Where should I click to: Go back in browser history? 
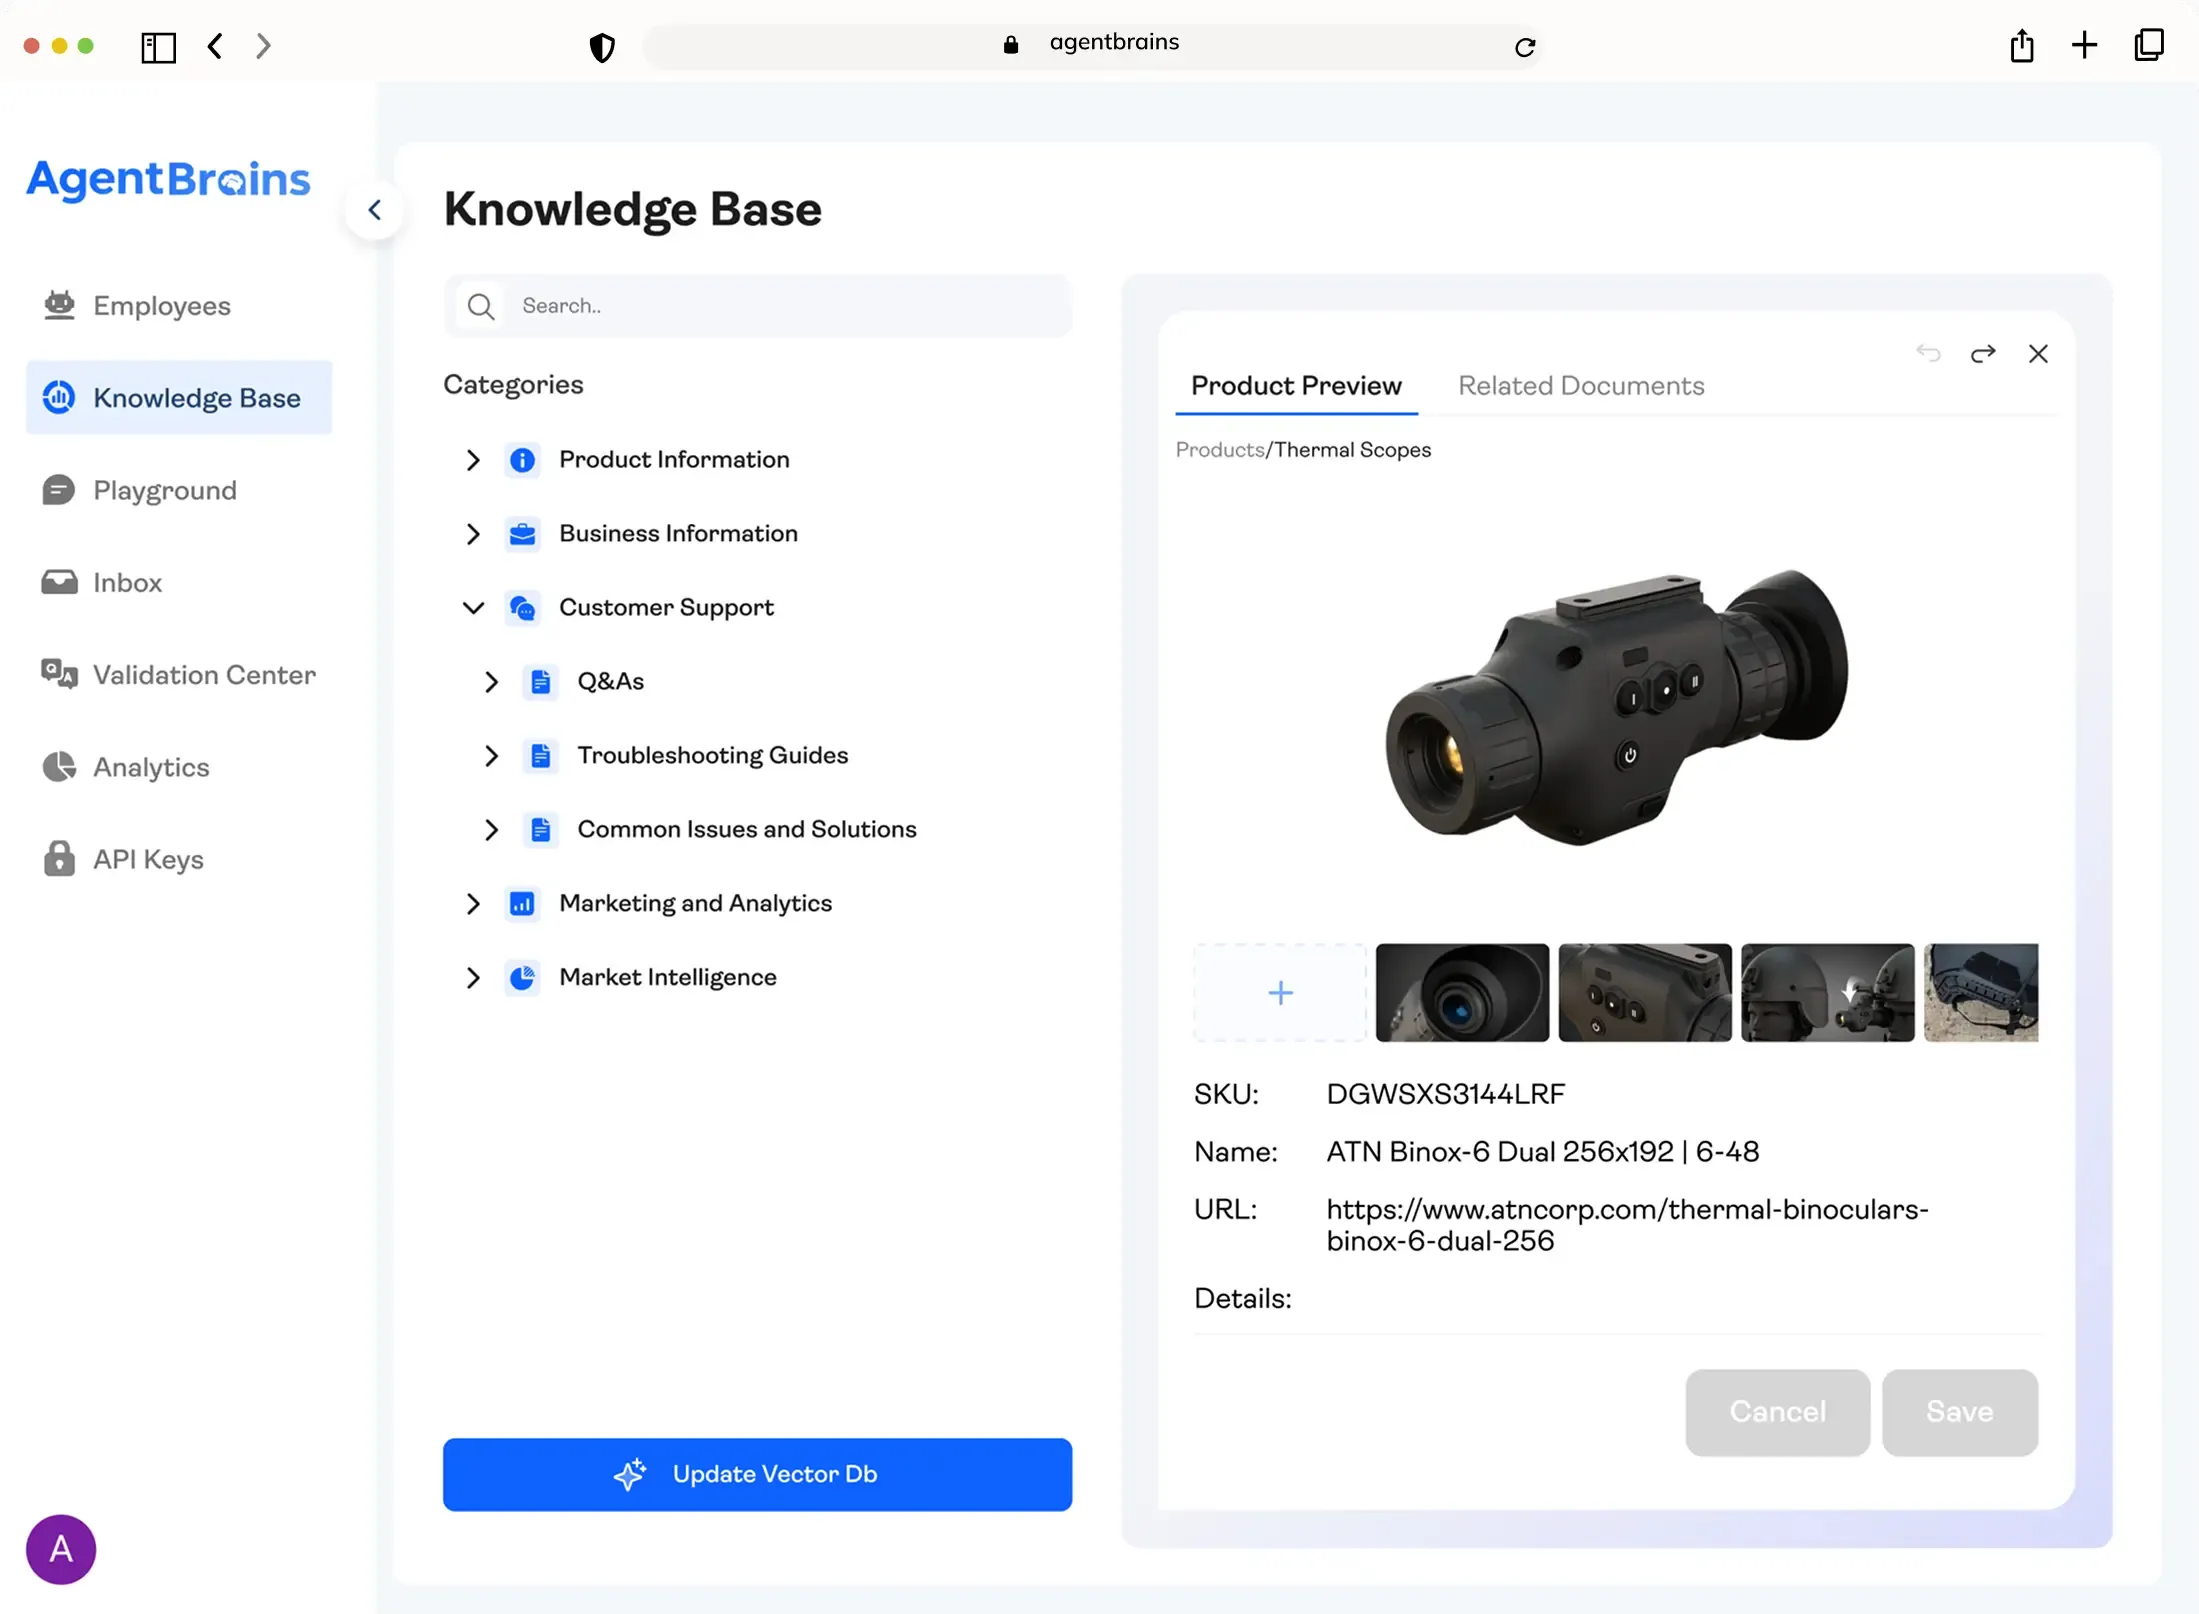pos(215,46)
